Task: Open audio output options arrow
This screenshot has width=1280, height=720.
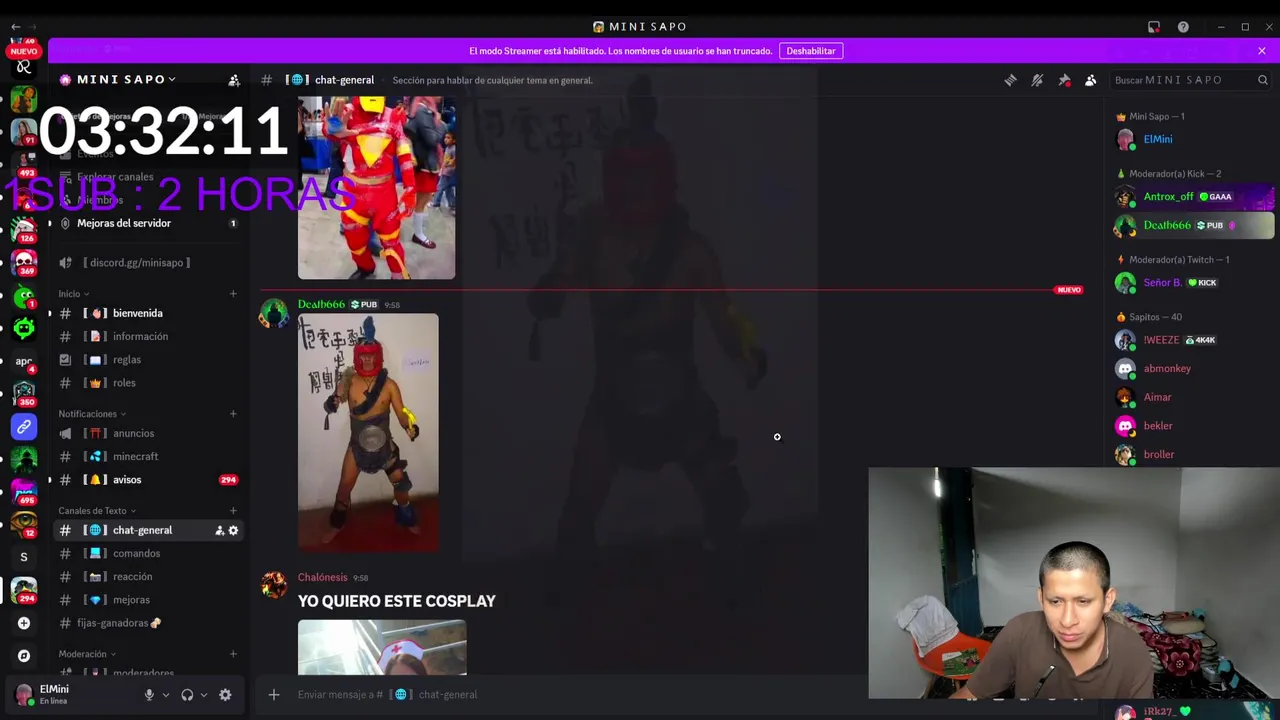Action: click(204, 695)
